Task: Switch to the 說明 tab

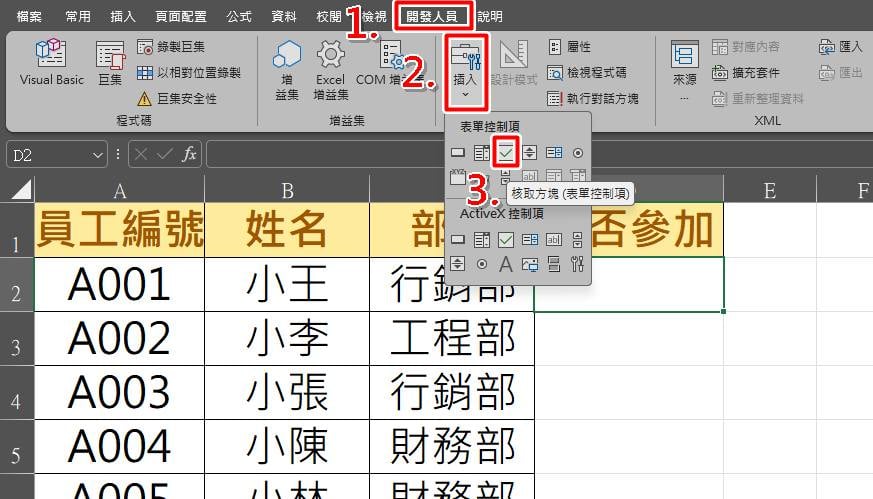Action: 489,17
